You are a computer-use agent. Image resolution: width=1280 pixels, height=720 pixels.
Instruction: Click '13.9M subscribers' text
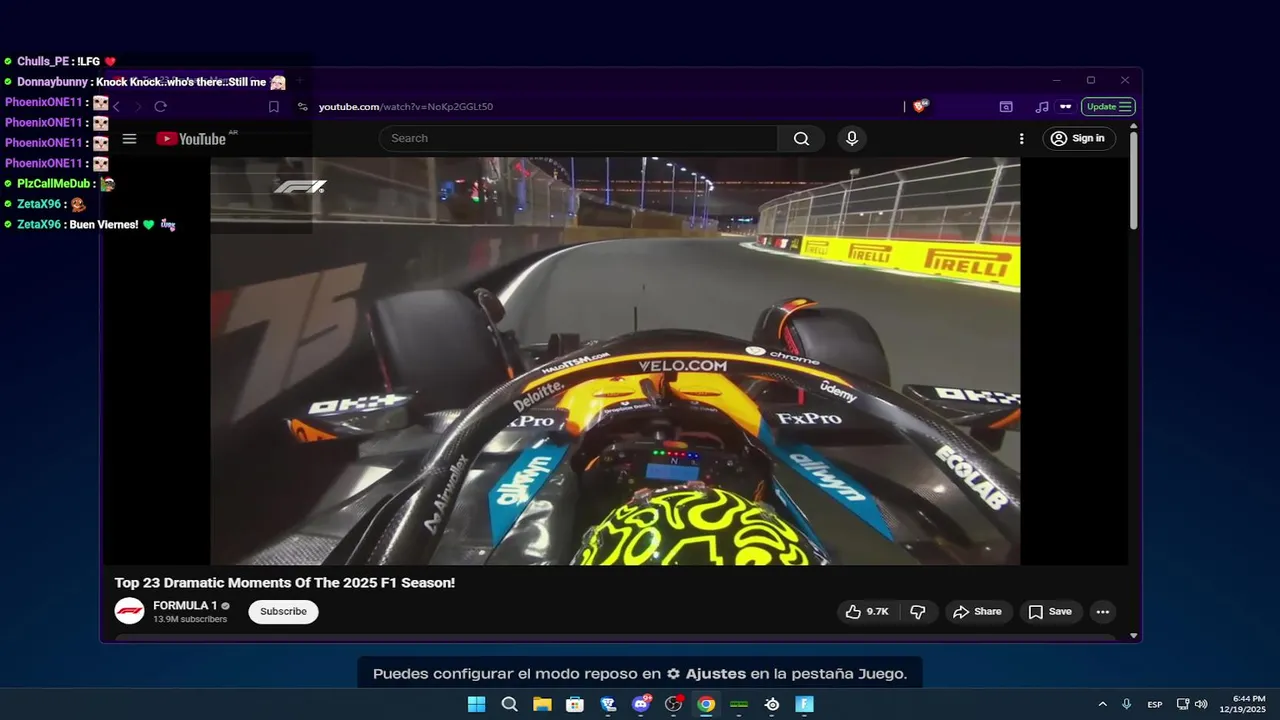190,620
